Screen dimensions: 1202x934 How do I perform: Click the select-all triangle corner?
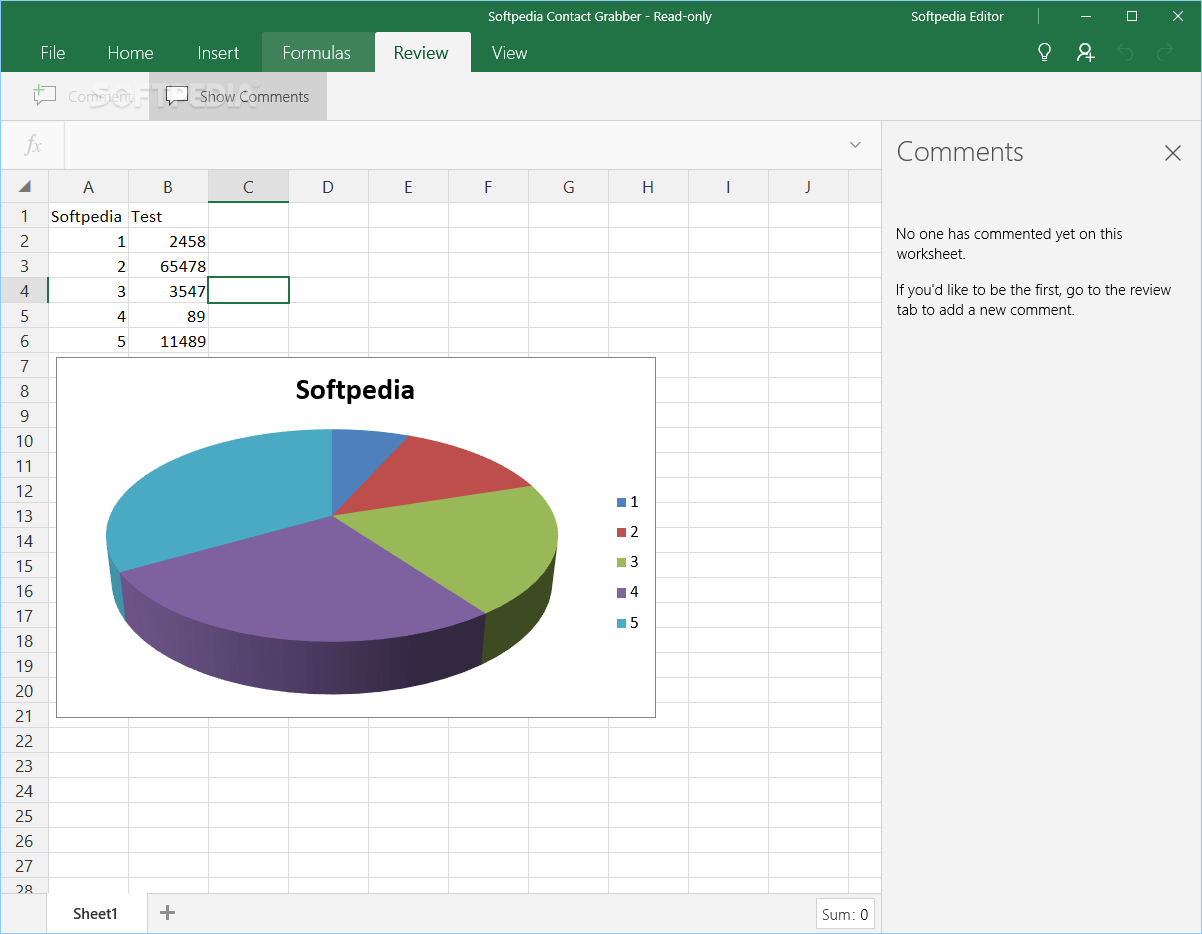25,187
